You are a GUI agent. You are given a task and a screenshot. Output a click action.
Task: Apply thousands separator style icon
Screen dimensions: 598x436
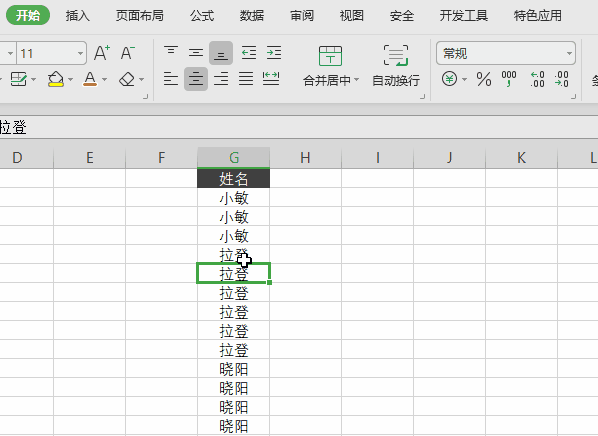tap(509, 79)
